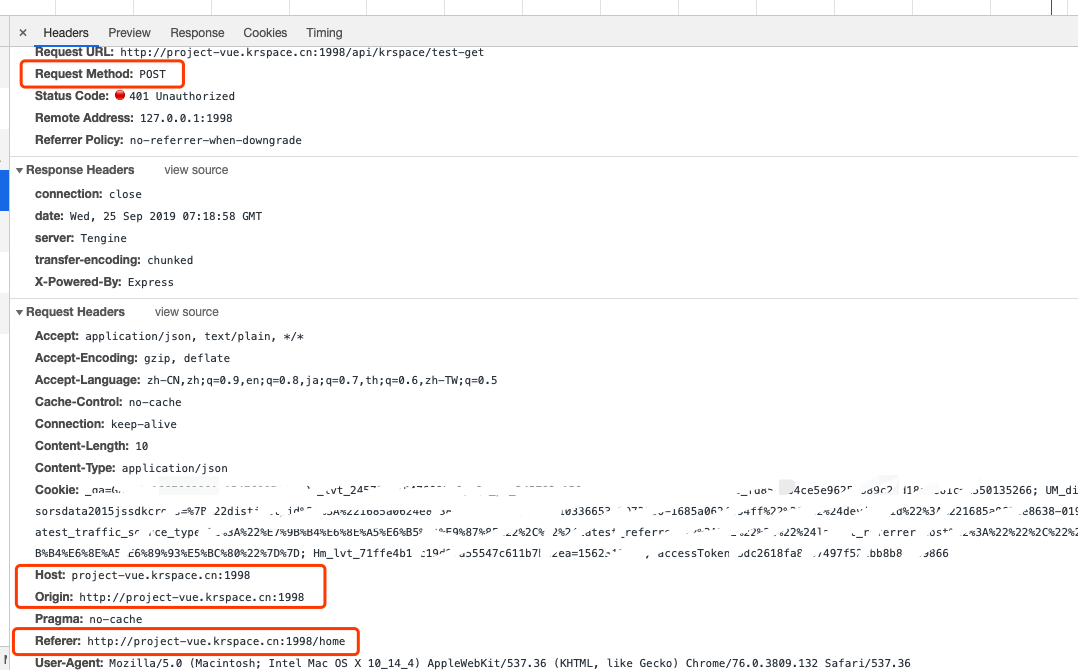Switch to the Preview tab

129,32
